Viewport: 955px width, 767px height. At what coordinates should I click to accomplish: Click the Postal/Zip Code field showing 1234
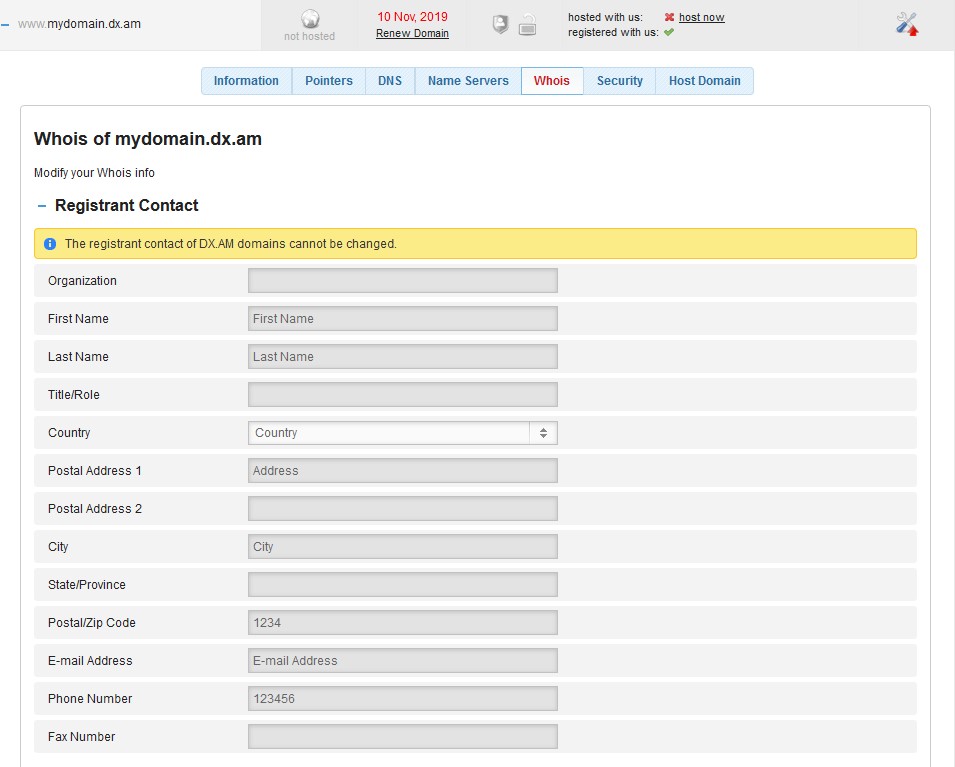coord(402,622)
